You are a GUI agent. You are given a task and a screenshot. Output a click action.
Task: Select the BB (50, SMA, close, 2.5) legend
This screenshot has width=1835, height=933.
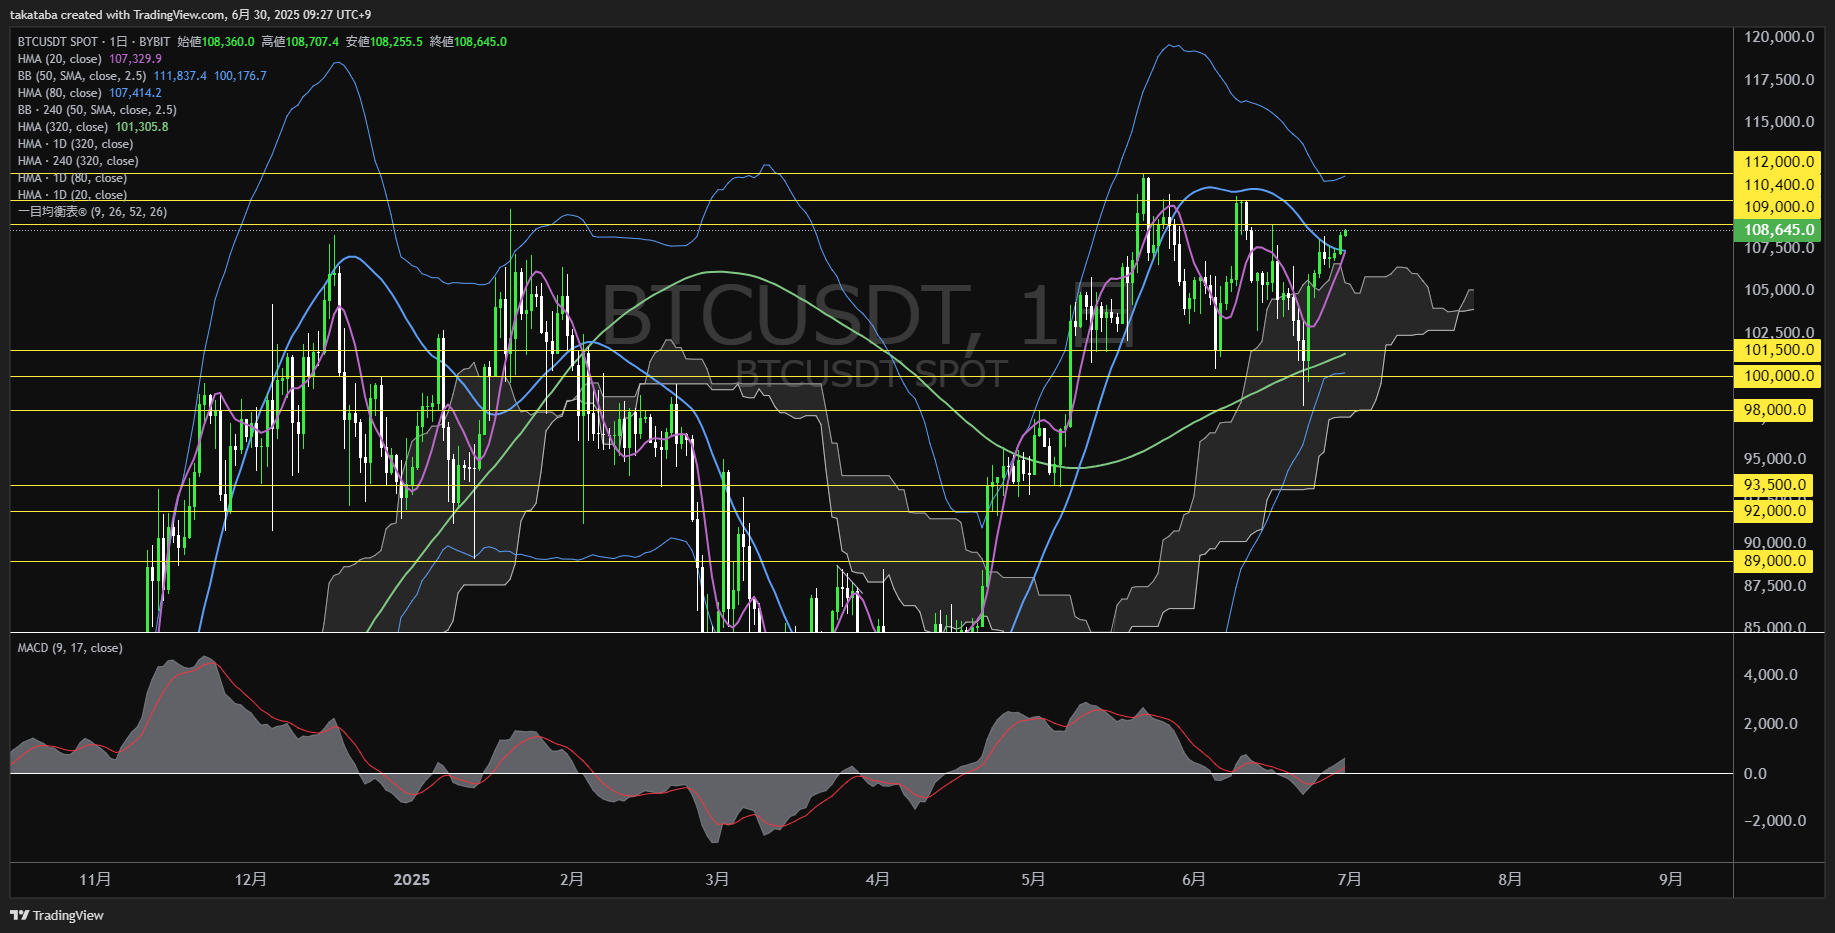[x=82, y=76]
